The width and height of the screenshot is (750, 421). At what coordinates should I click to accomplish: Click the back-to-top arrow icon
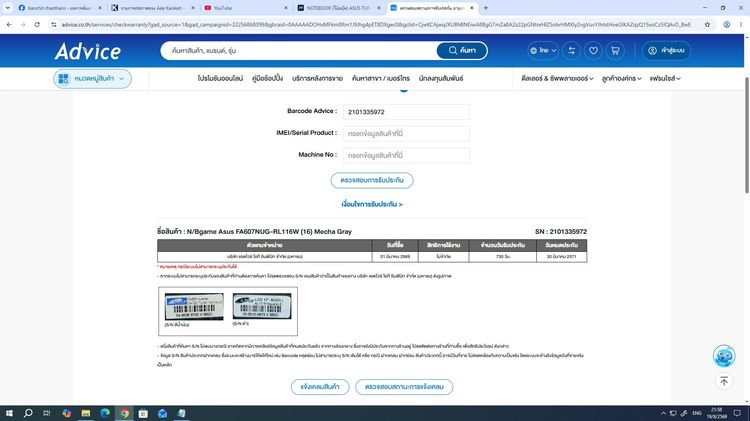724,381
